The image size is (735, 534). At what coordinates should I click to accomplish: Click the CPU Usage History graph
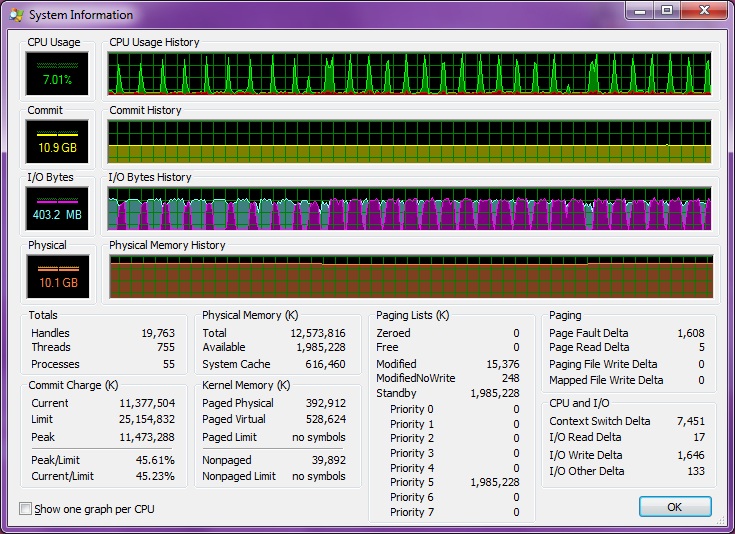[x=410, y=74]
